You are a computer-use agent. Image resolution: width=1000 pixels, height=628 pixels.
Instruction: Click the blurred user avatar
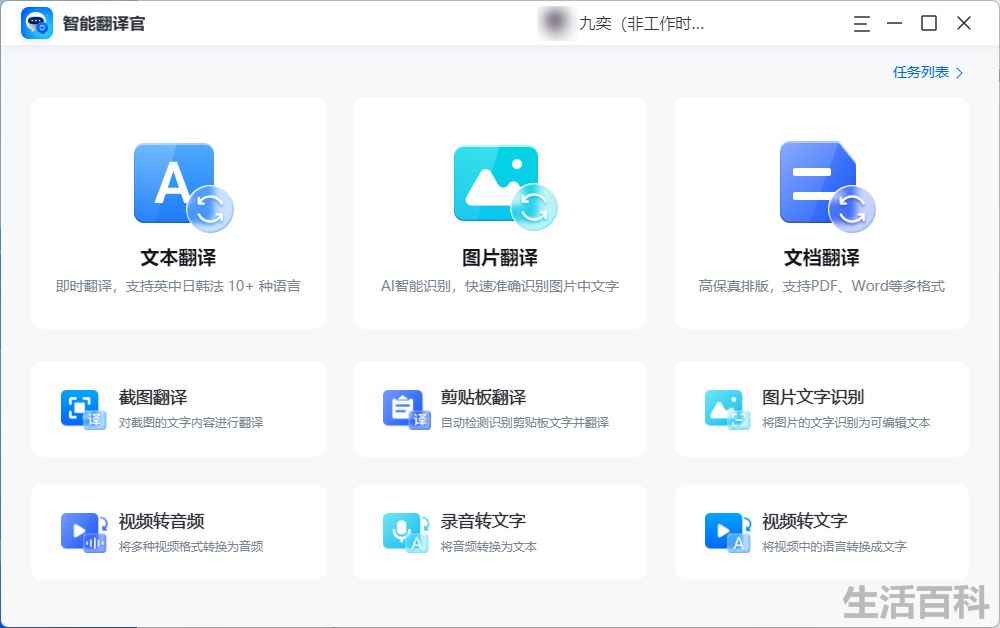pyautogui.click(x=554, y=23)
